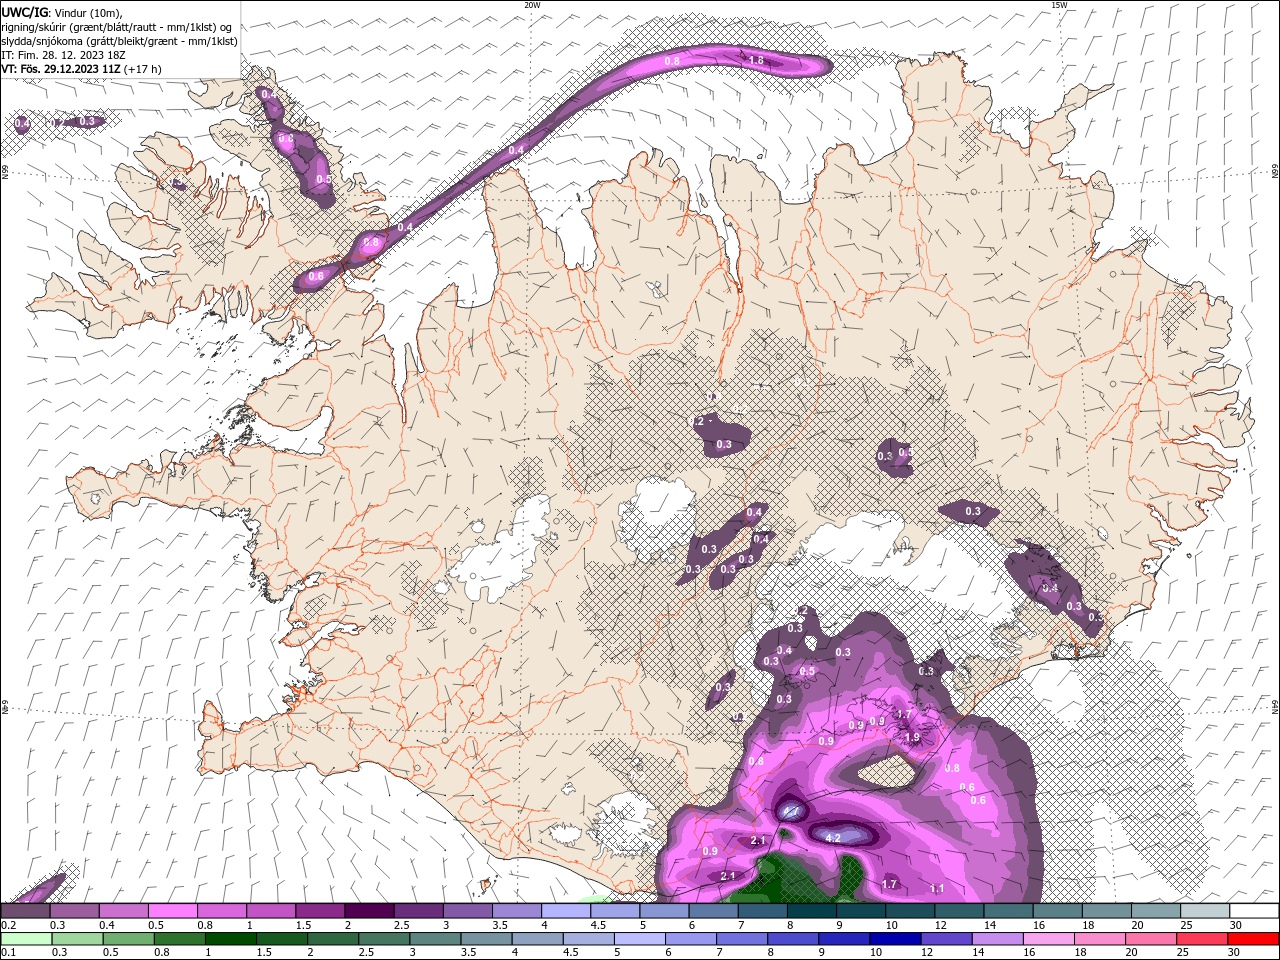
Task: Pick the snow legend swatch between 0.2 and 0.3
Action: pyautogui.click(x=24, y=911)
